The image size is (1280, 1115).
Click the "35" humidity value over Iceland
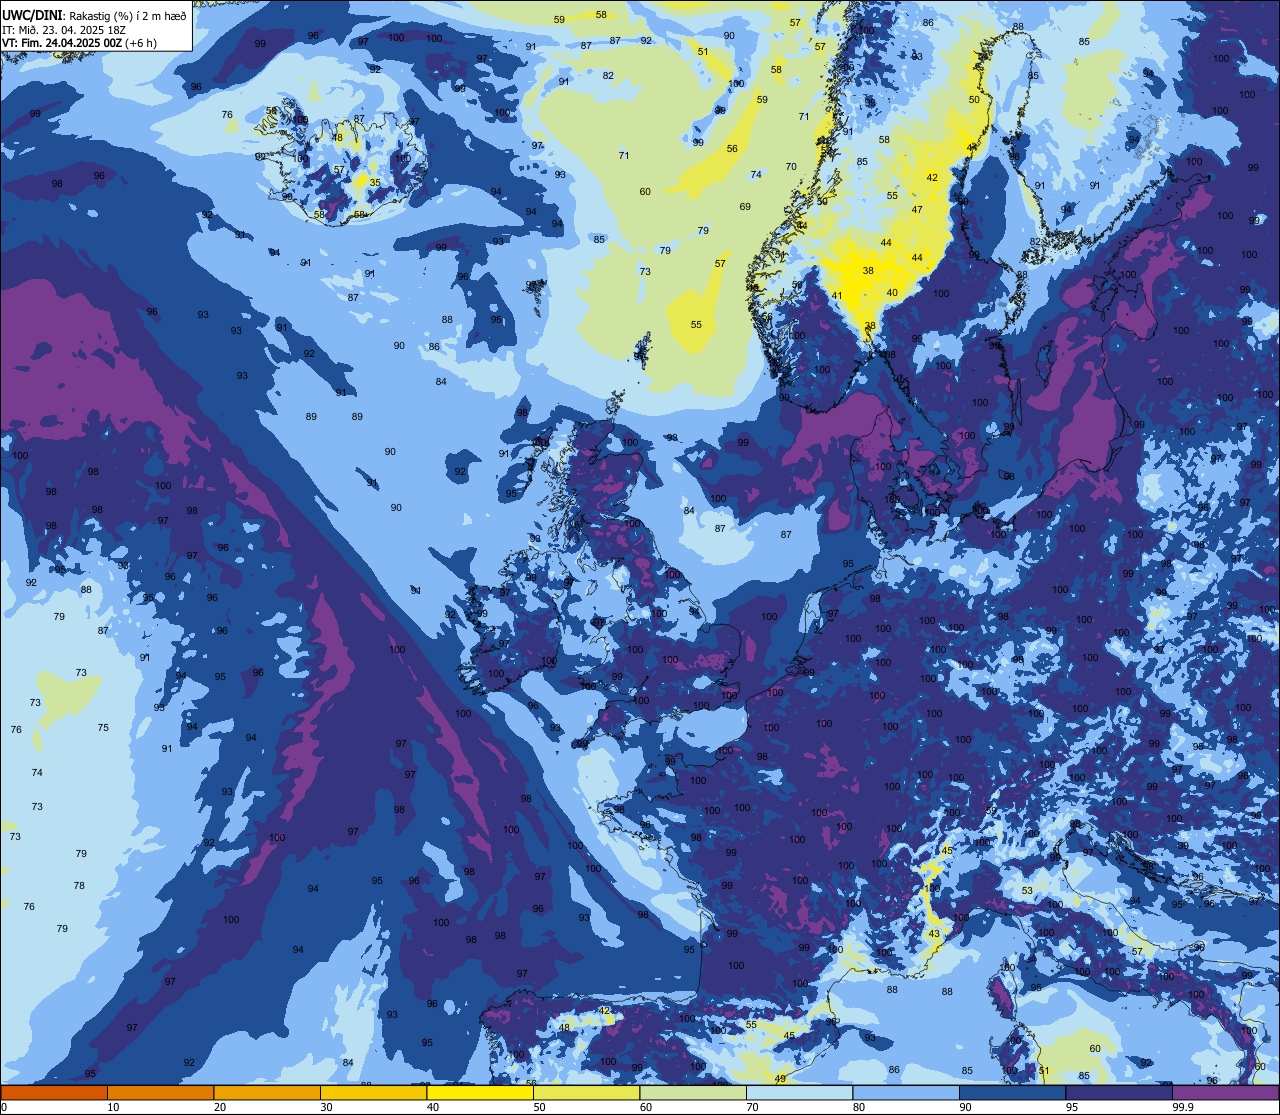tap(375, 182)
